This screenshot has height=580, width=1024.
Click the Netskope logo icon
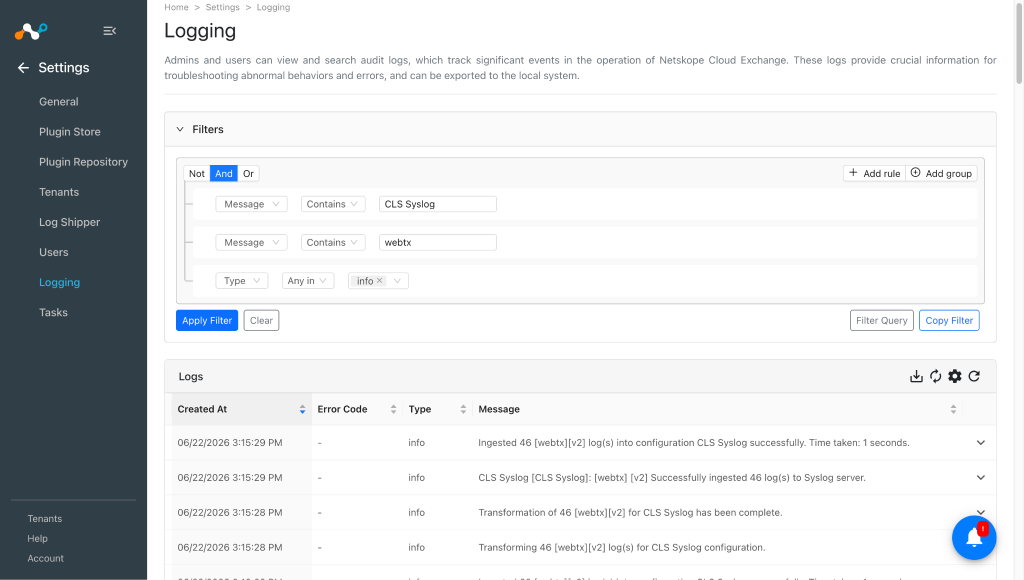pyautogui.click(x=31, y=31)
